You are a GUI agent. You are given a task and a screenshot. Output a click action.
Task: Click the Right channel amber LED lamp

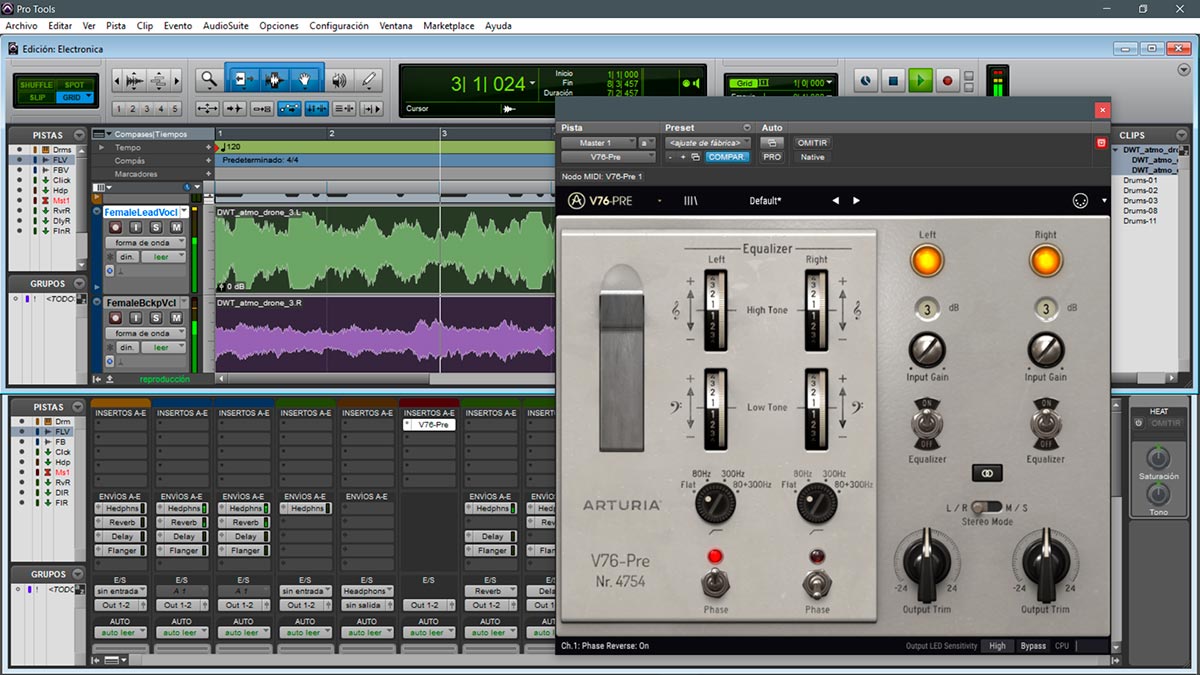click(1046, 261)
